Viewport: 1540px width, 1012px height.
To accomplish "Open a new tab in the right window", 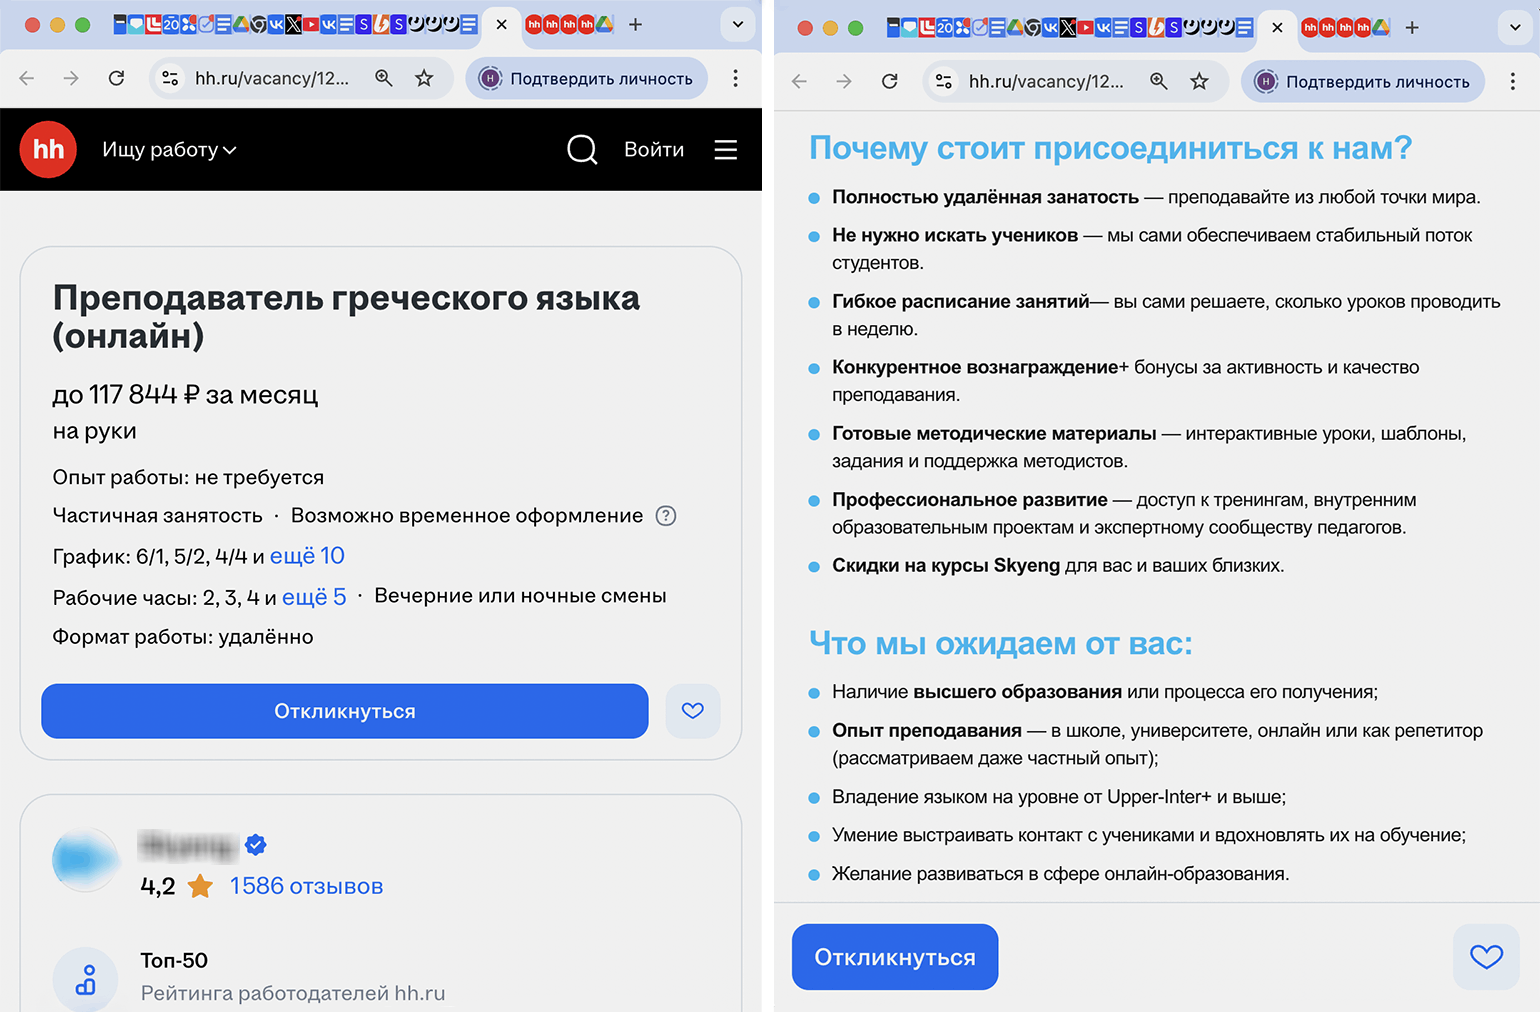I will [x=1412, y=28].
